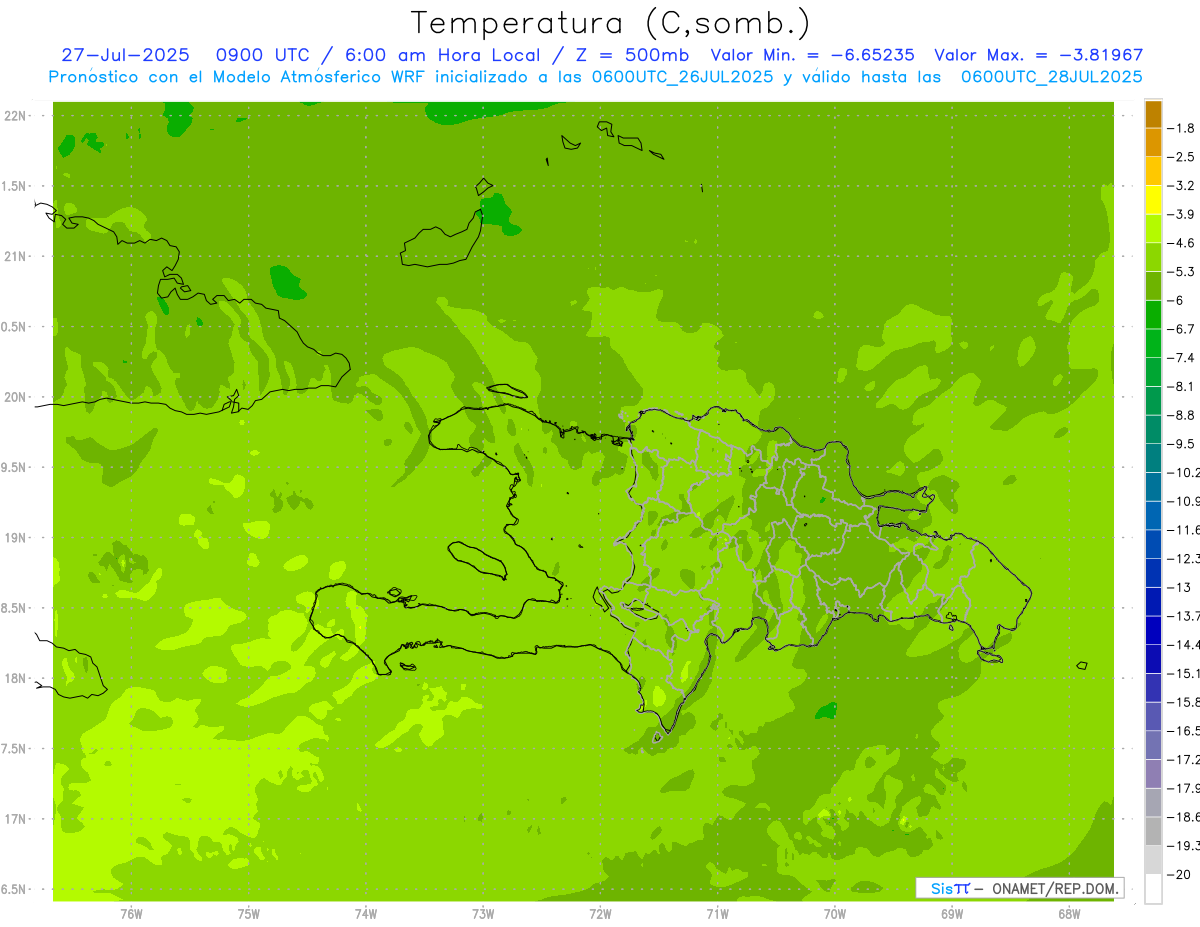Click the '72W' longitude label
Viewport: 1200px width, 927px height.
point(600,914)
